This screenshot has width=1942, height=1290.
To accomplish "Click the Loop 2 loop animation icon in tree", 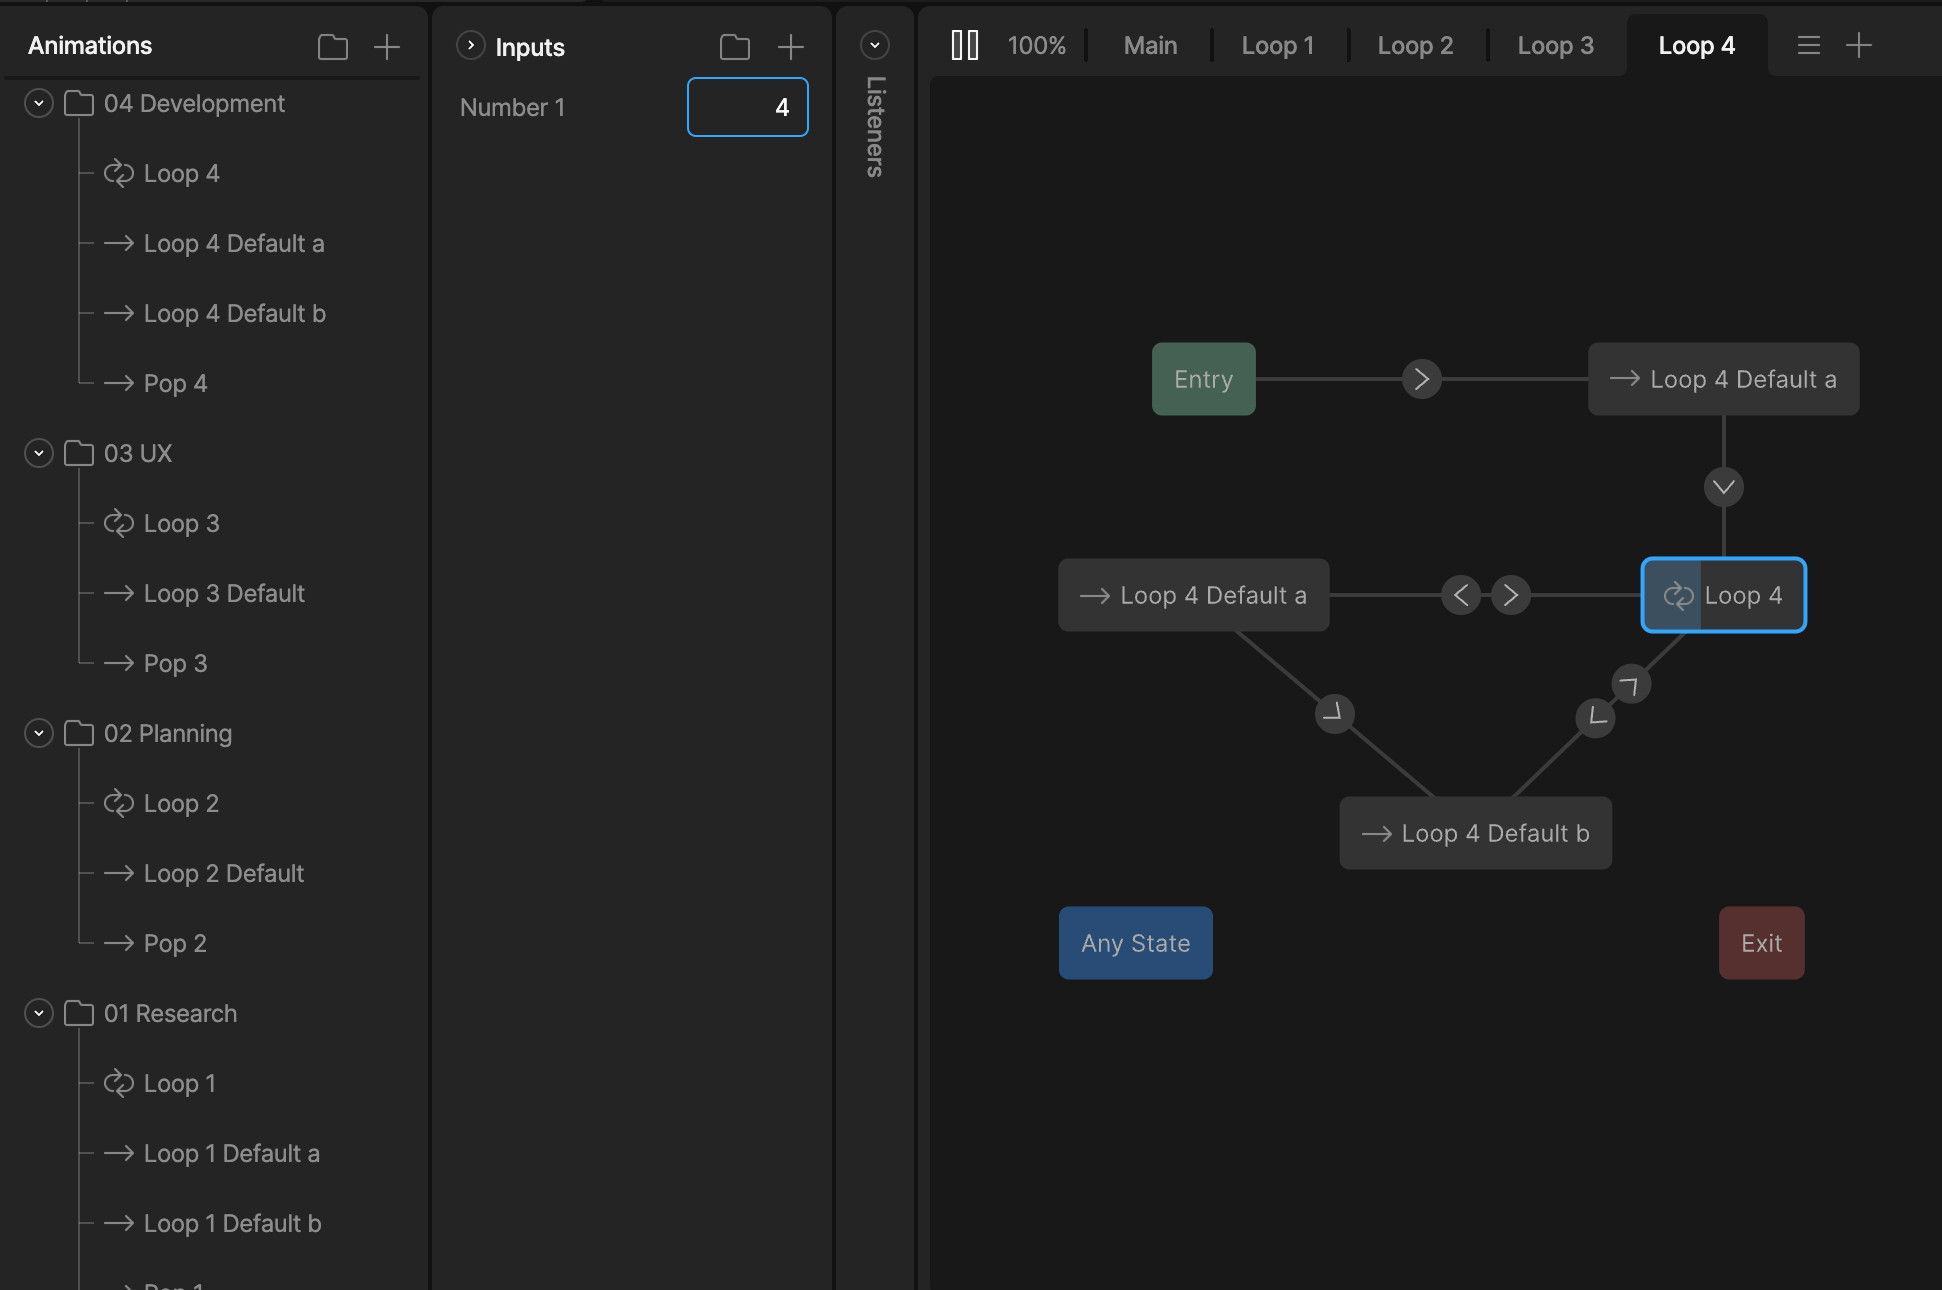I will [119, 803].
